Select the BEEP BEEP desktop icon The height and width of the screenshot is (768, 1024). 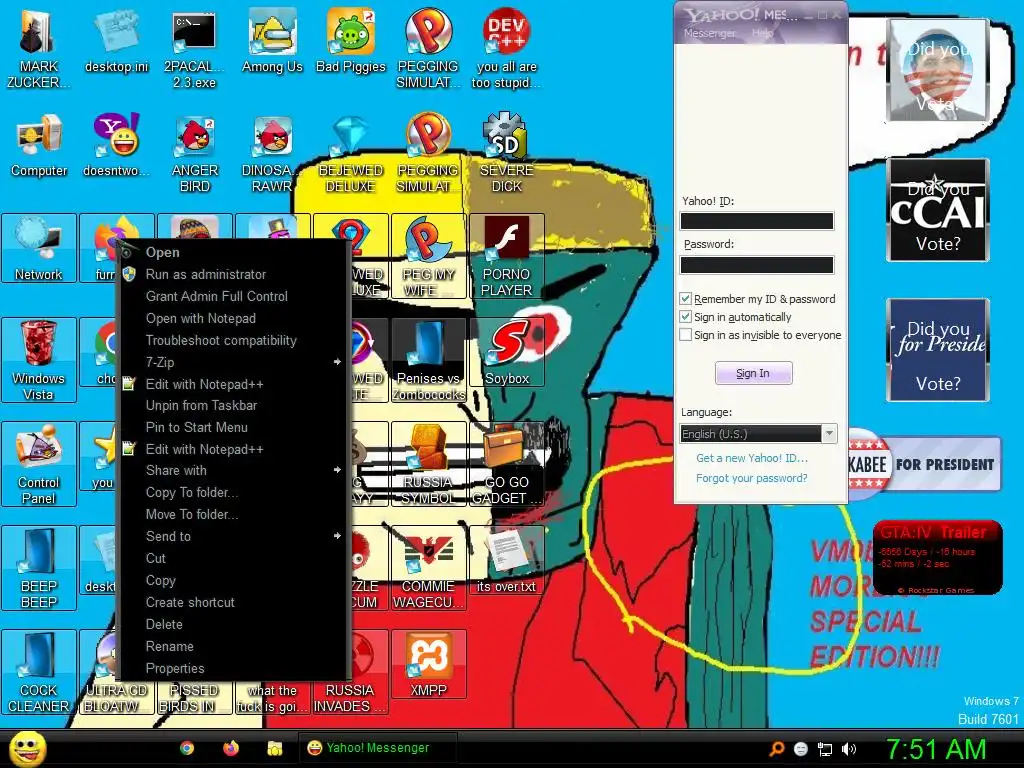tap(39, 568)
